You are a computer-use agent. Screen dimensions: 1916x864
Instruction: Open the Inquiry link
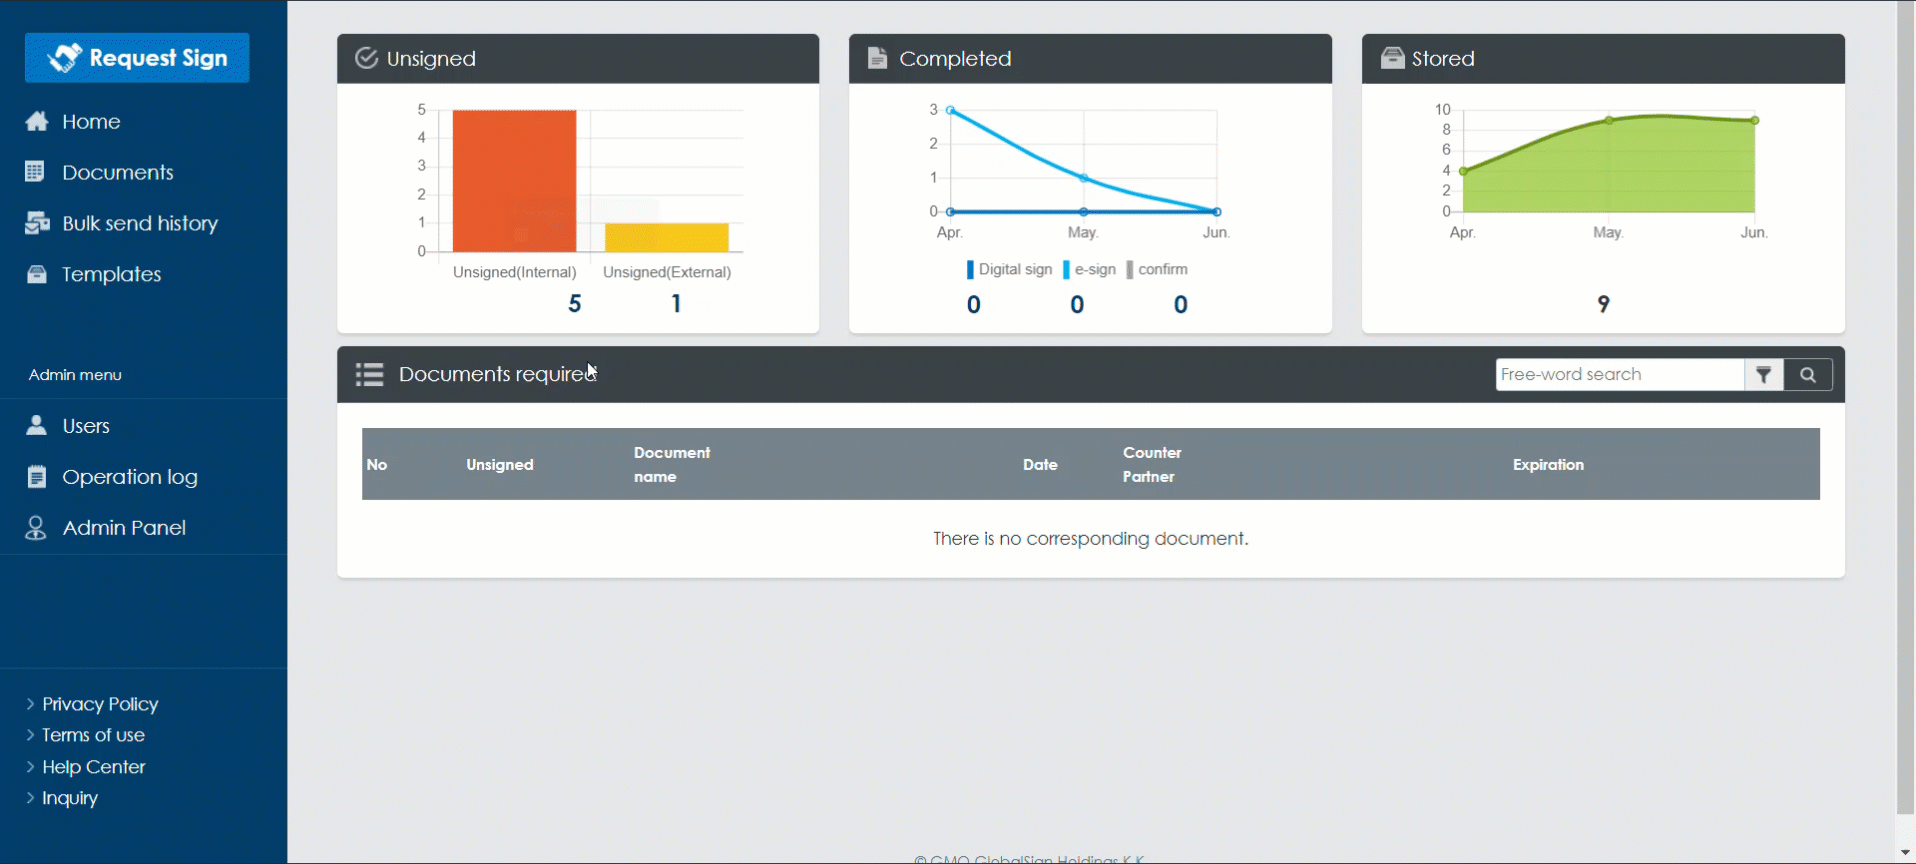[70, 798]
